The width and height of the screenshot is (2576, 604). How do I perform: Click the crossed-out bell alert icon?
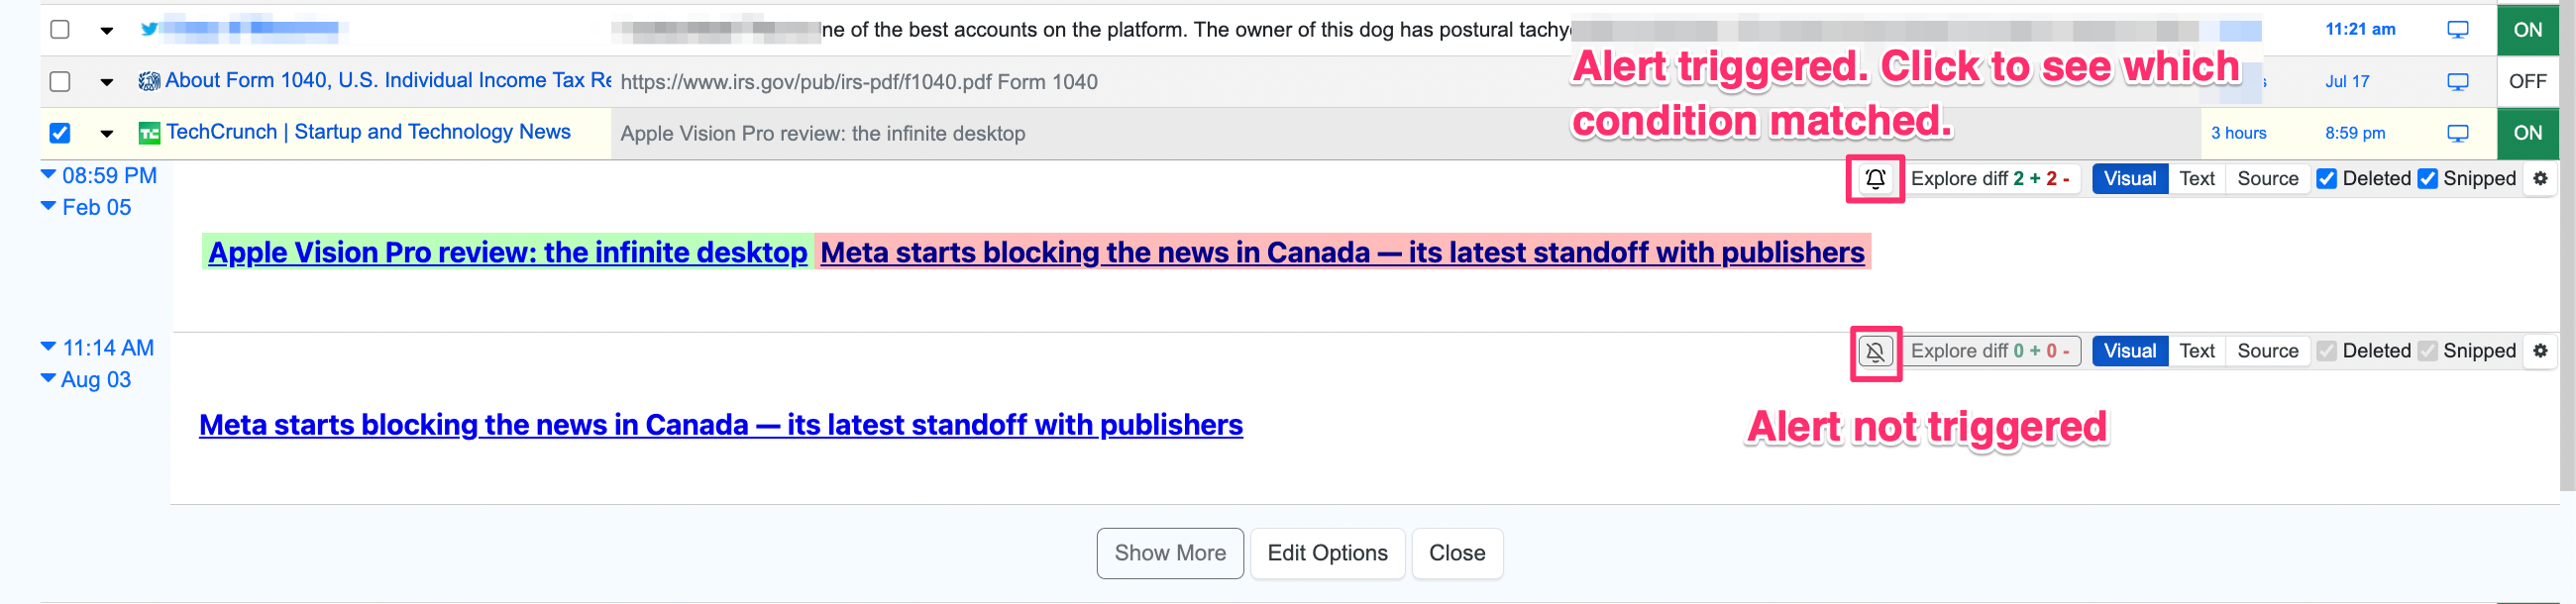point(1875,352)
